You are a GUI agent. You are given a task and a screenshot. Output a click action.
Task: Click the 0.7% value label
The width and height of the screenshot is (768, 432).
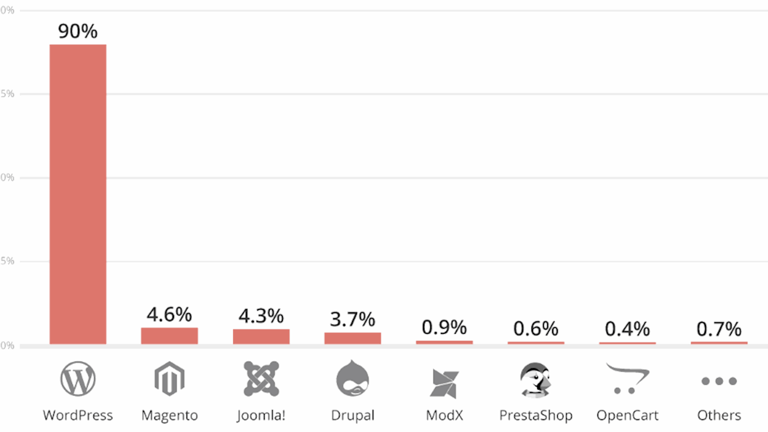click(x=719, y=329)
